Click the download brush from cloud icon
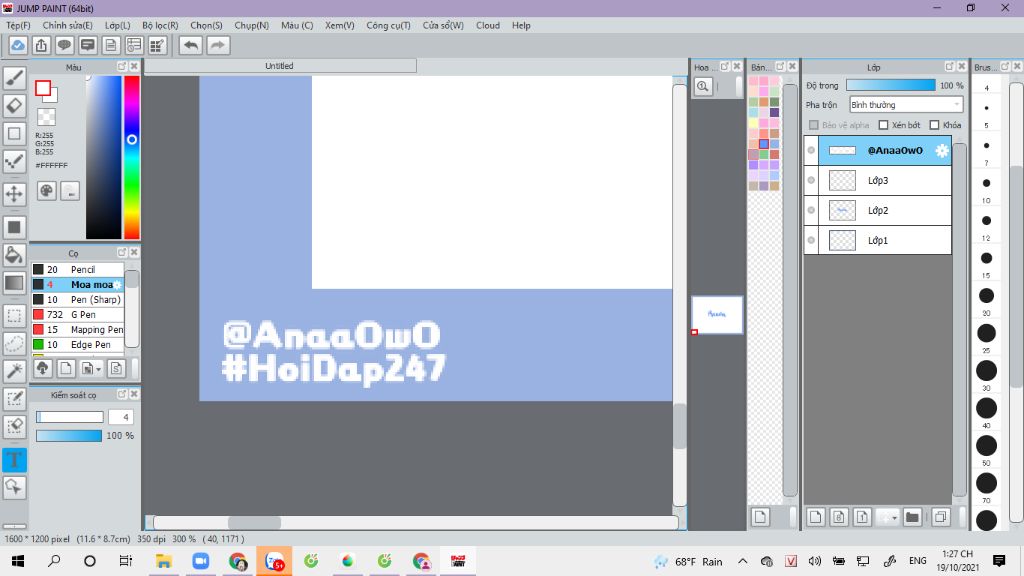This screenshot has width=1024, height=576. [x=42, y=368]
